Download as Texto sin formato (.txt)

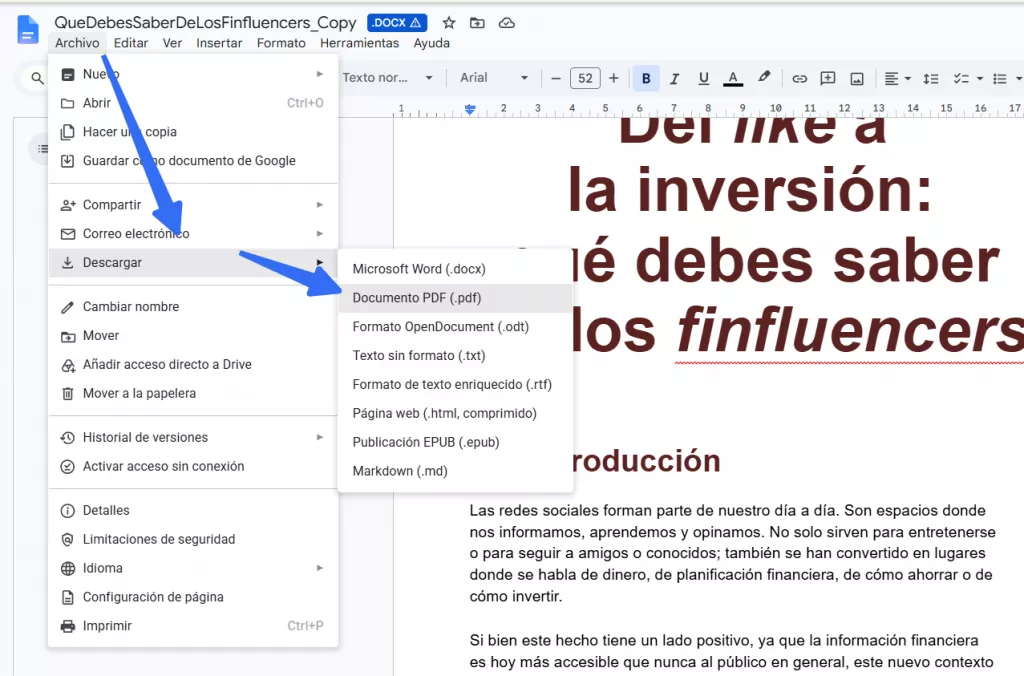coord(455,355)
